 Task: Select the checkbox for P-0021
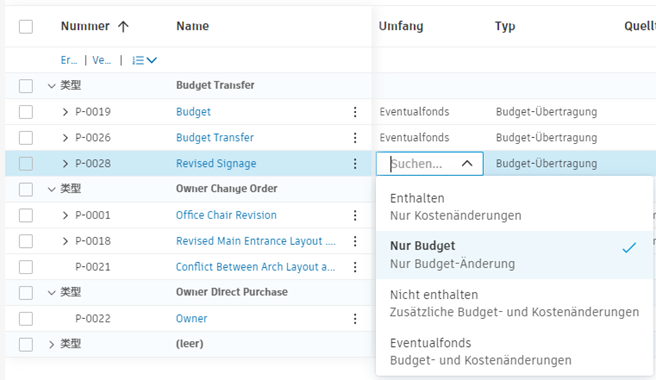tap(26, 267)
